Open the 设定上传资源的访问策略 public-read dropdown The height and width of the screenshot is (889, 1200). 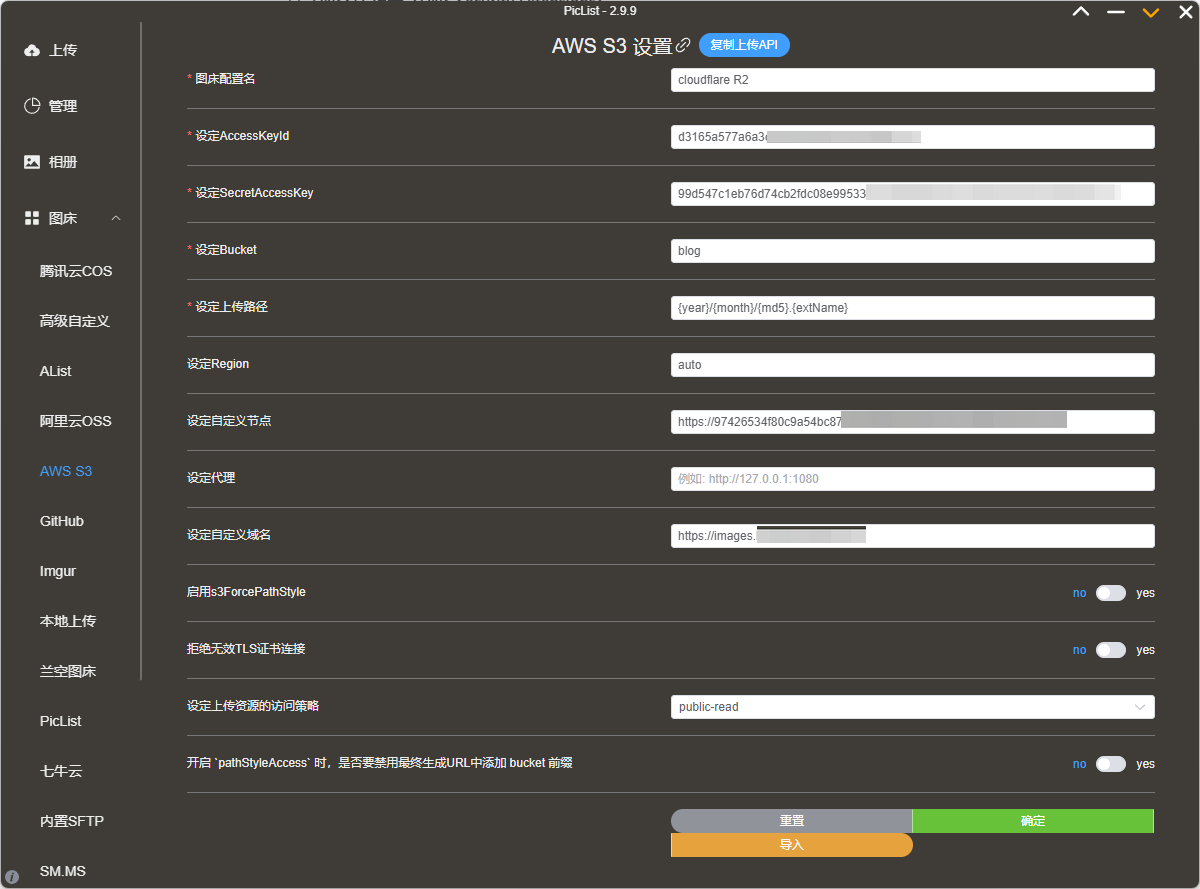click(x=912, y=707)
